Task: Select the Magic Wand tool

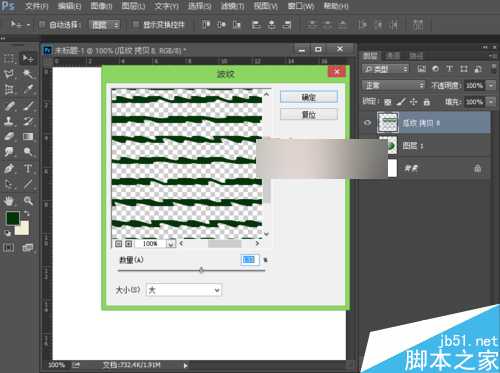Action: click(x=28, y=74)
